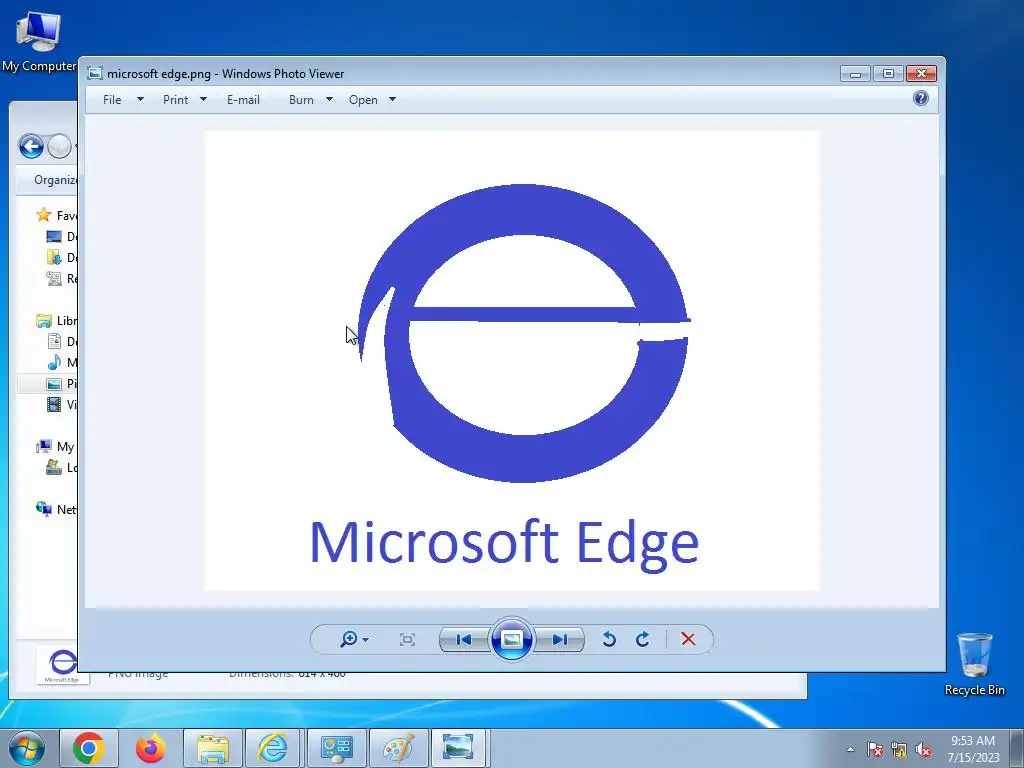Open the zoom magnifier control
This screenshot has height=768, width=1024.
pyautogui.click(x=354, y=639)
